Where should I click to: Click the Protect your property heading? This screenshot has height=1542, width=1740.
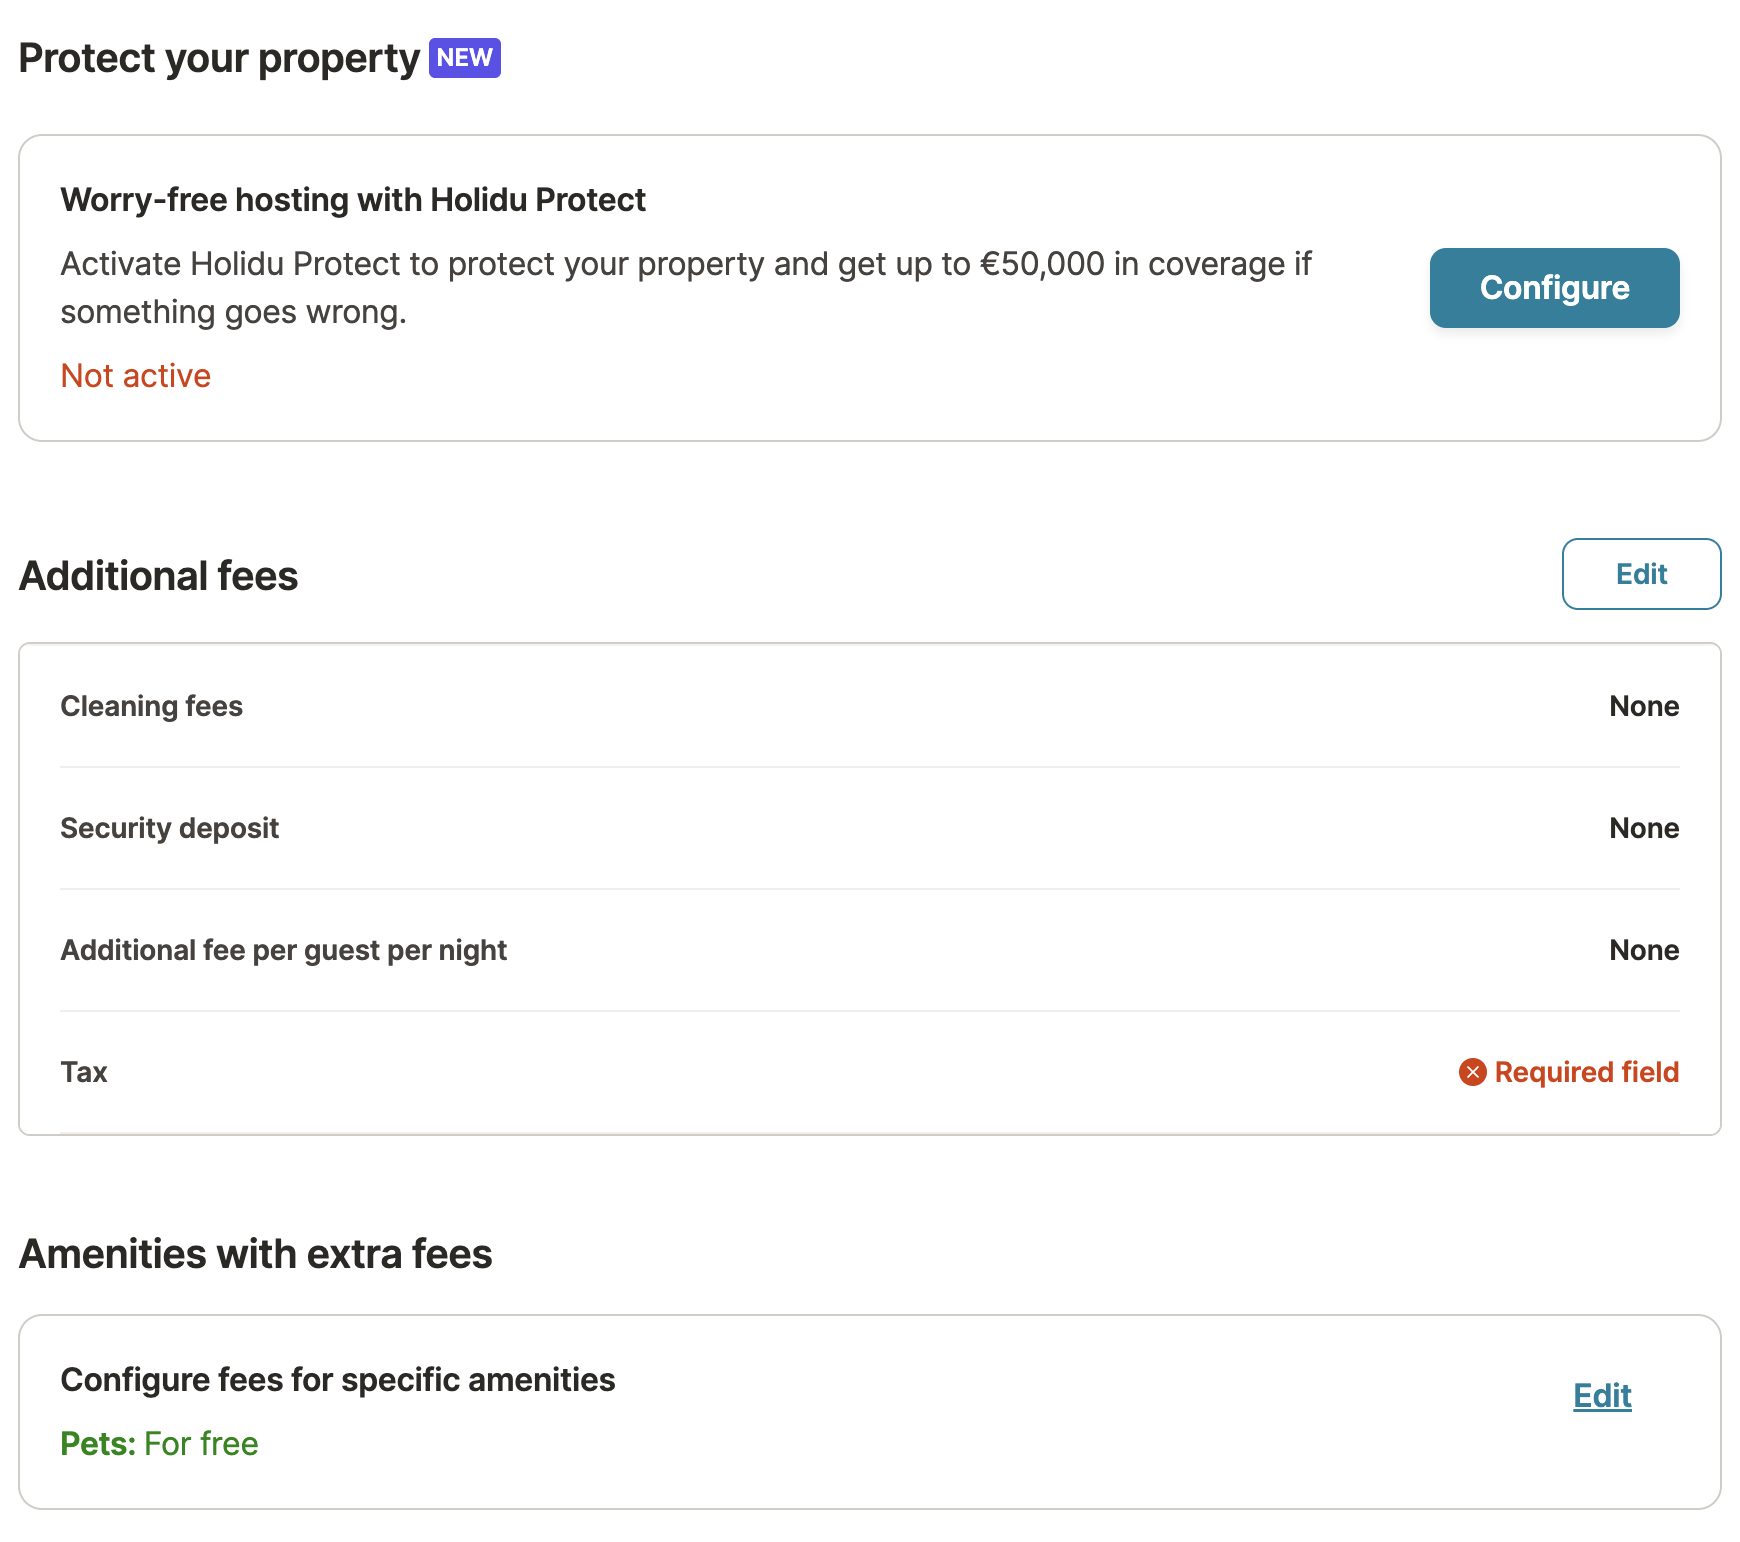point(219,58)
